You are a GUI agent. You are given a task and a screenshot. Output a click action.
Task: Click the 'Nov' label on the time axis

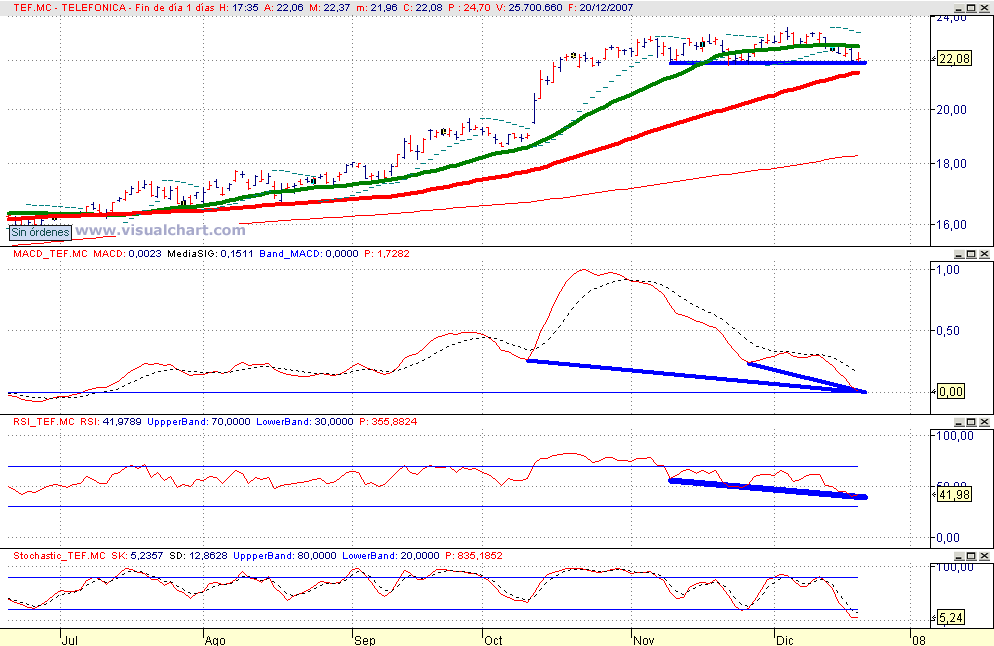click(643, 640)
